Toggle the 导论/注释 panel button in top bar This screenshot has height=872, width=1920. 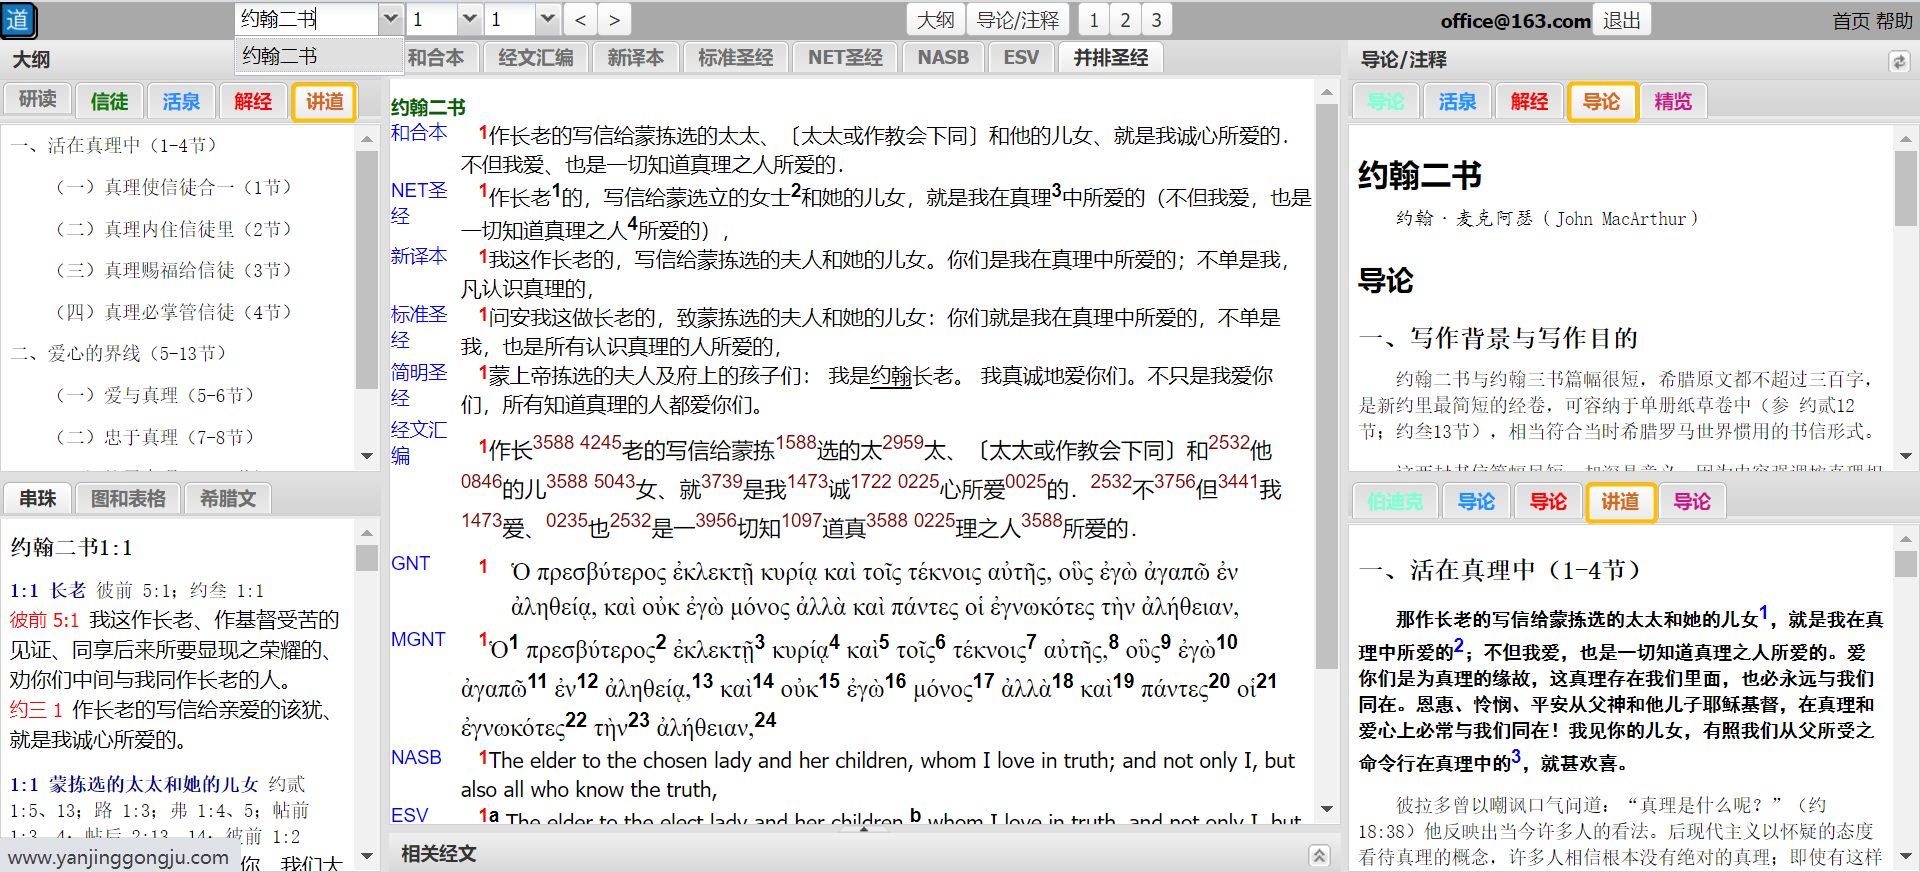1017,20
